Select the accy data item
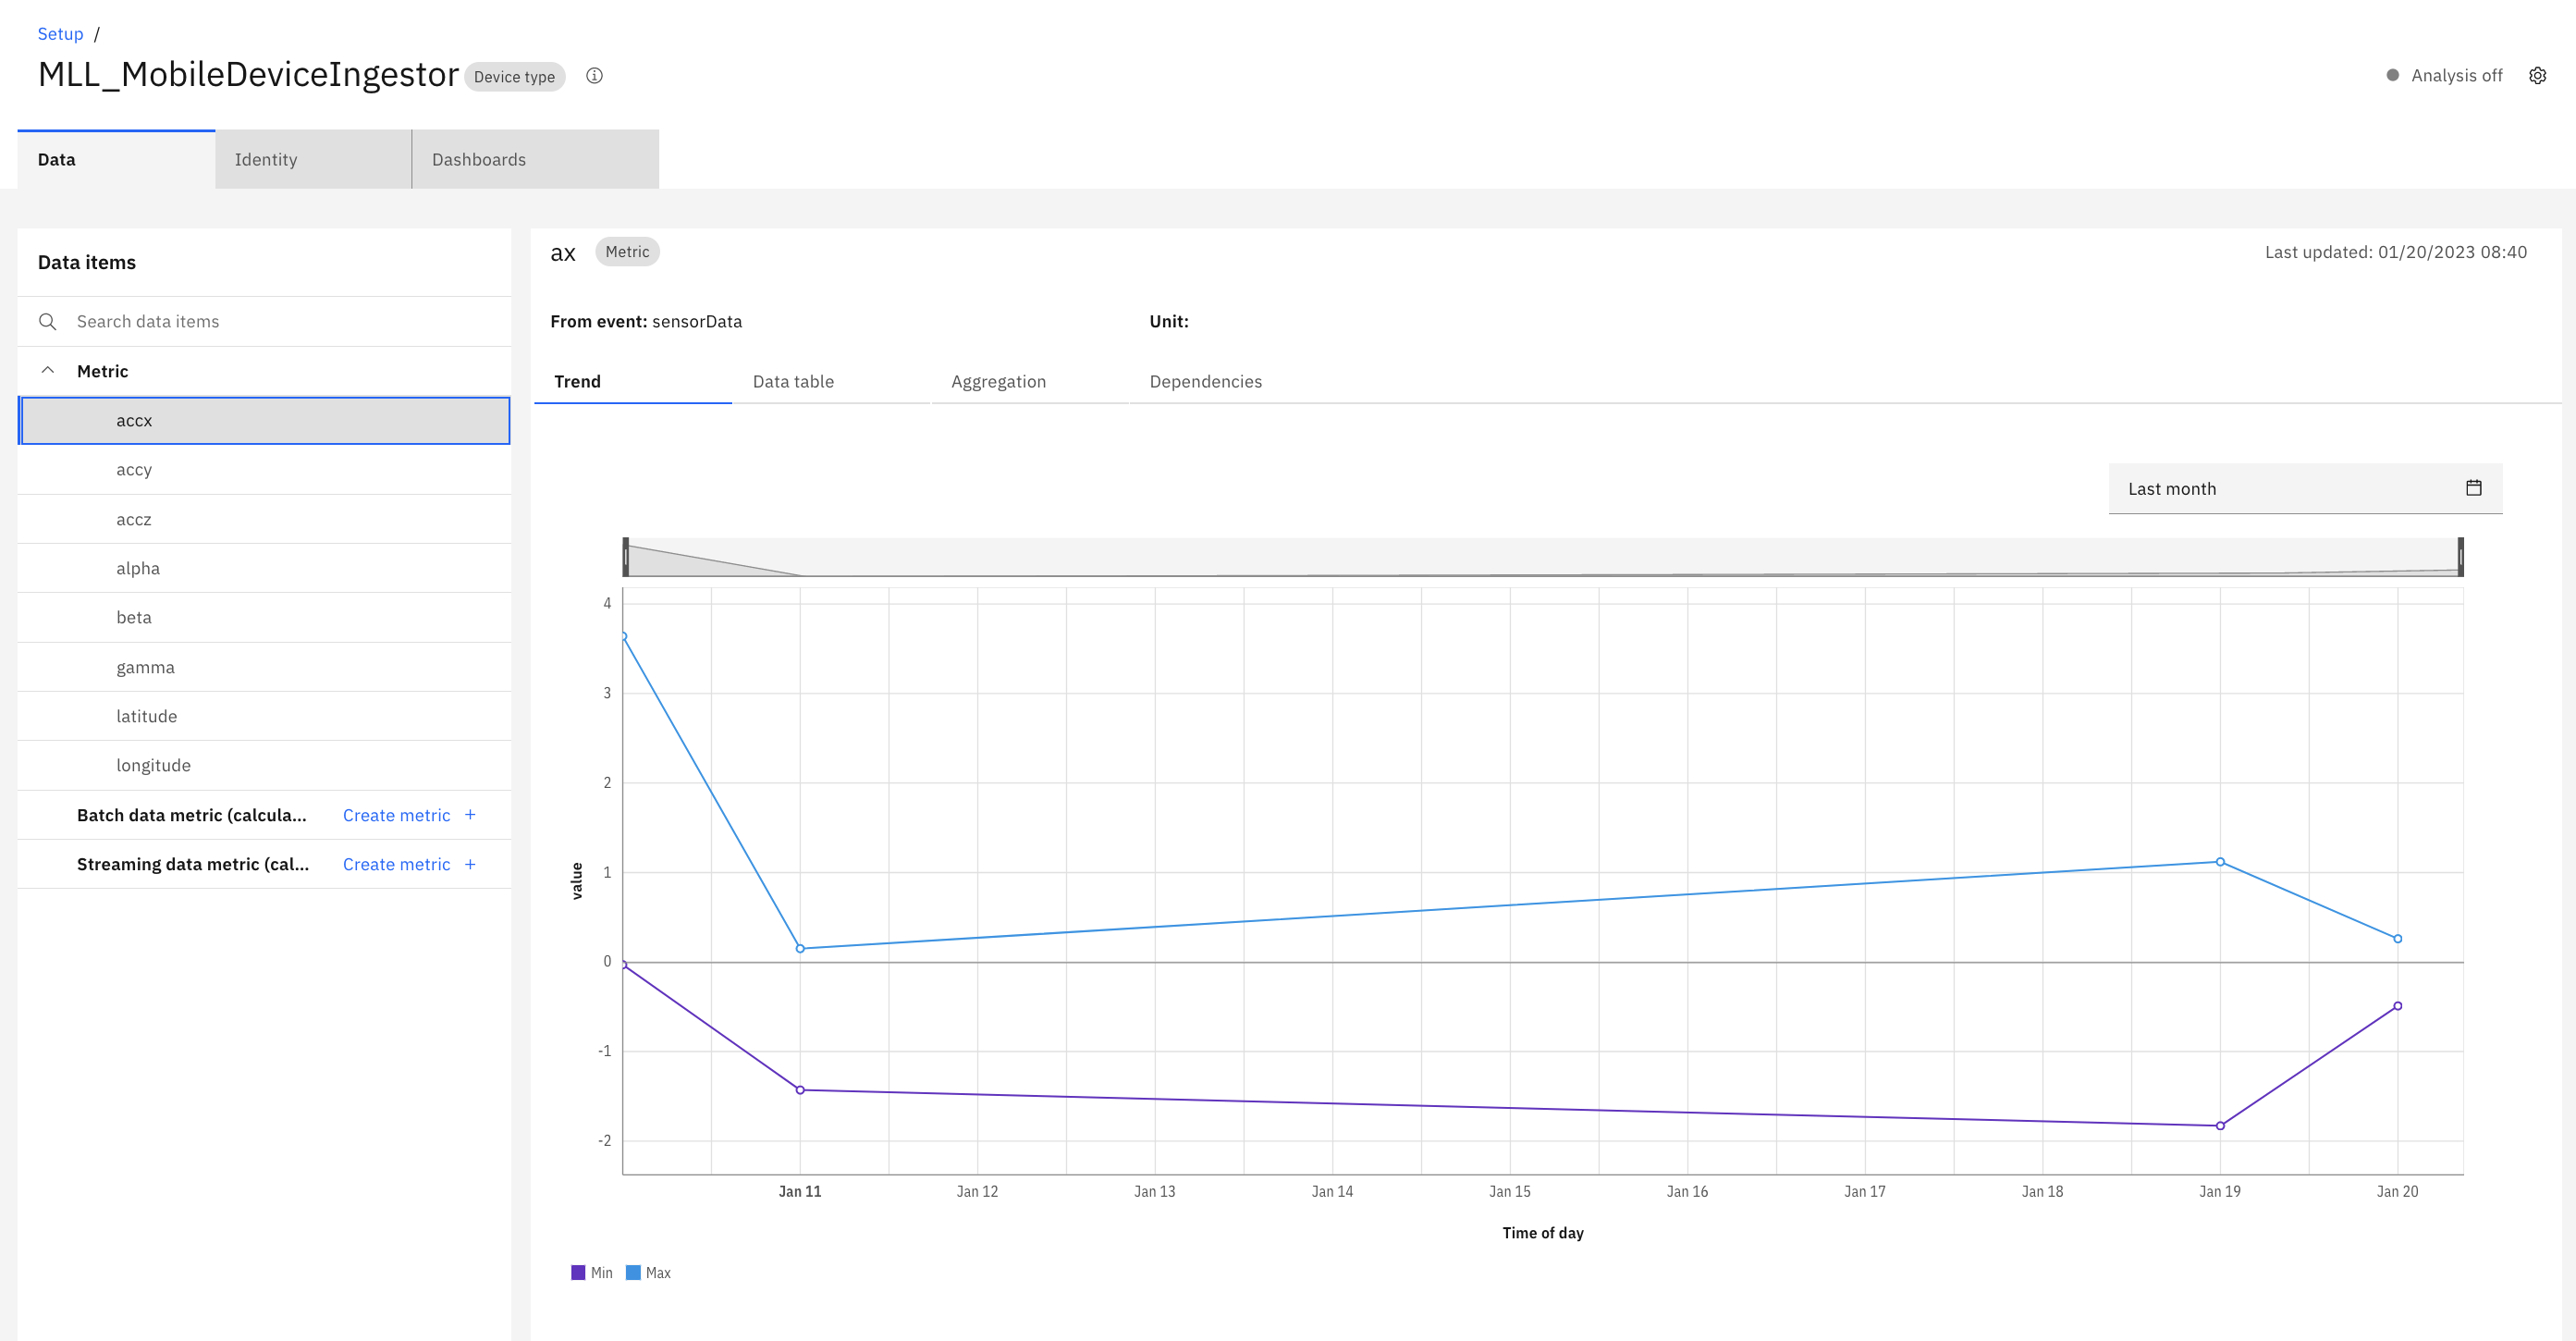The image size is (2576, 1341). coord(264,469)
